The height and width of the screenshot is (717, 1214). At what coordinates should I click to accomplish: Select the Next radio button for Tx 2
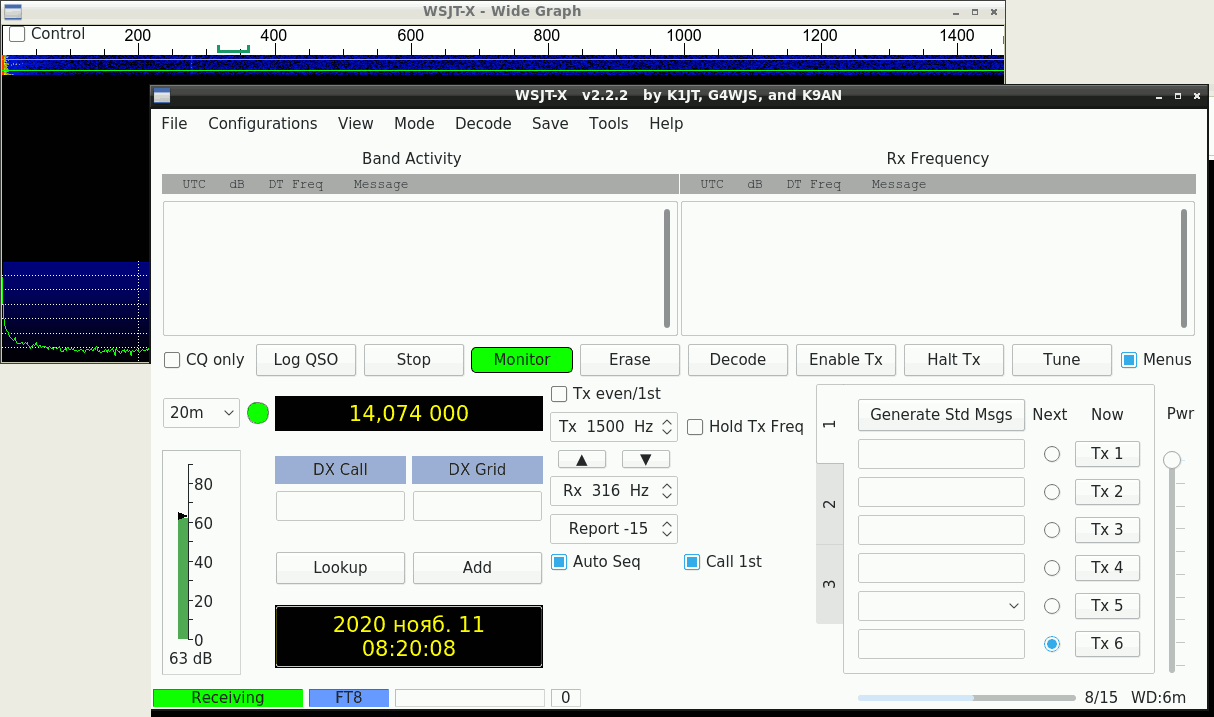point(1052,492)
